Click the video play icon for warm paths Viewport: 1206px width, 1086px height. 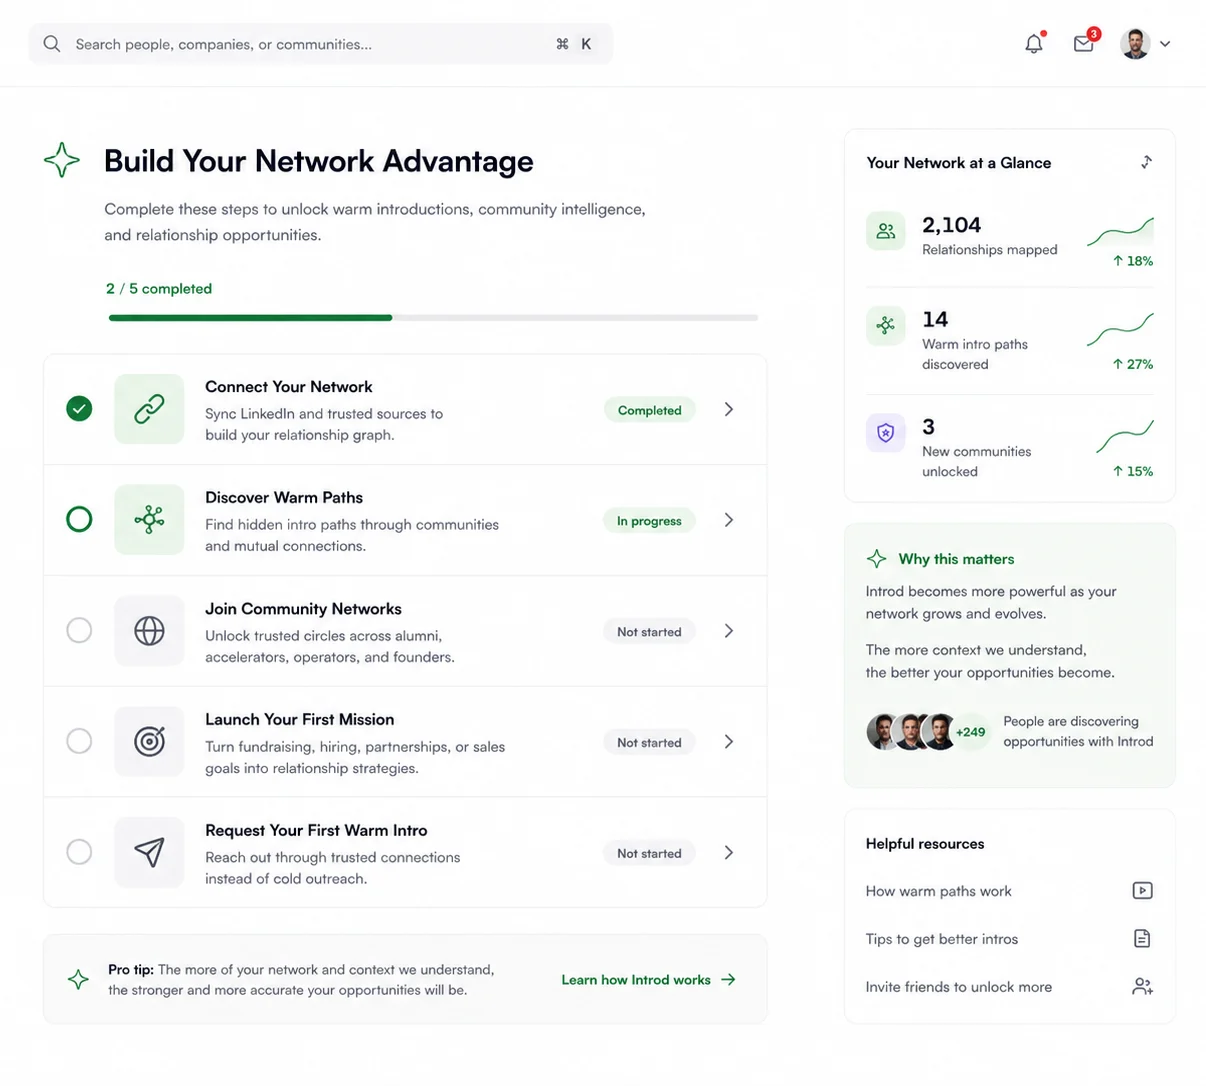point(1142,891)
